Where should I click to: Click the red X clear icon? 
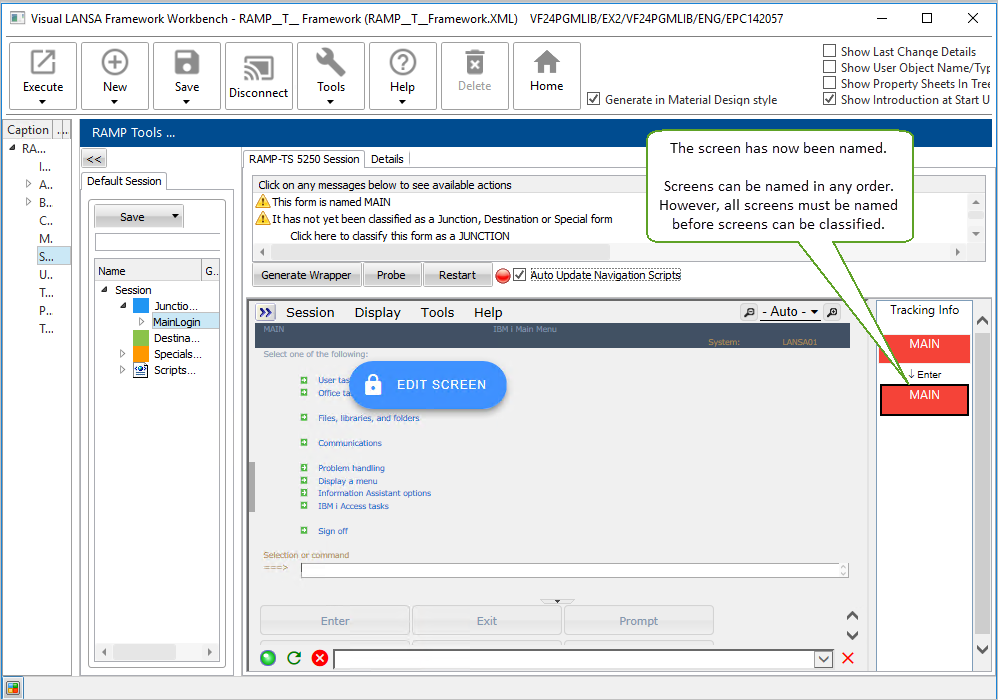tap(848, 658)
